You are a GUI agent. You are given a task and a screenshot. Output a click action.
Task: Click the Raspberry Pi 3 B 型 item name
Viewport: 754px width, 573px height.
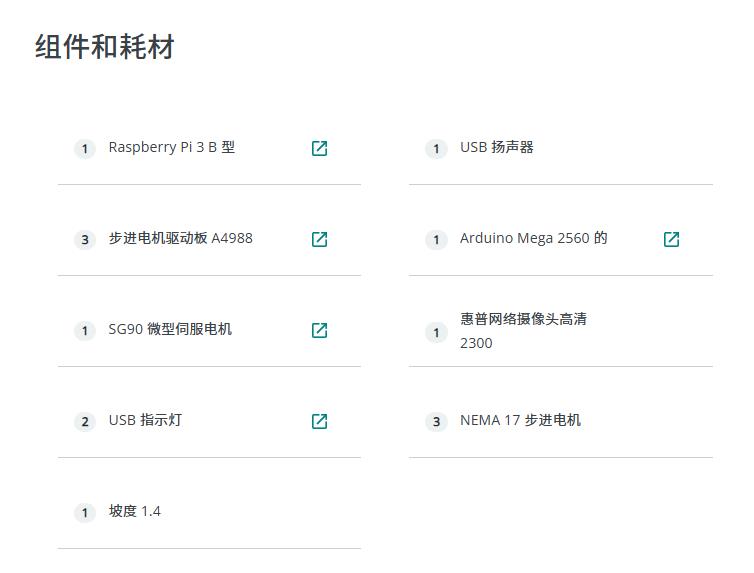coord(171,147)
